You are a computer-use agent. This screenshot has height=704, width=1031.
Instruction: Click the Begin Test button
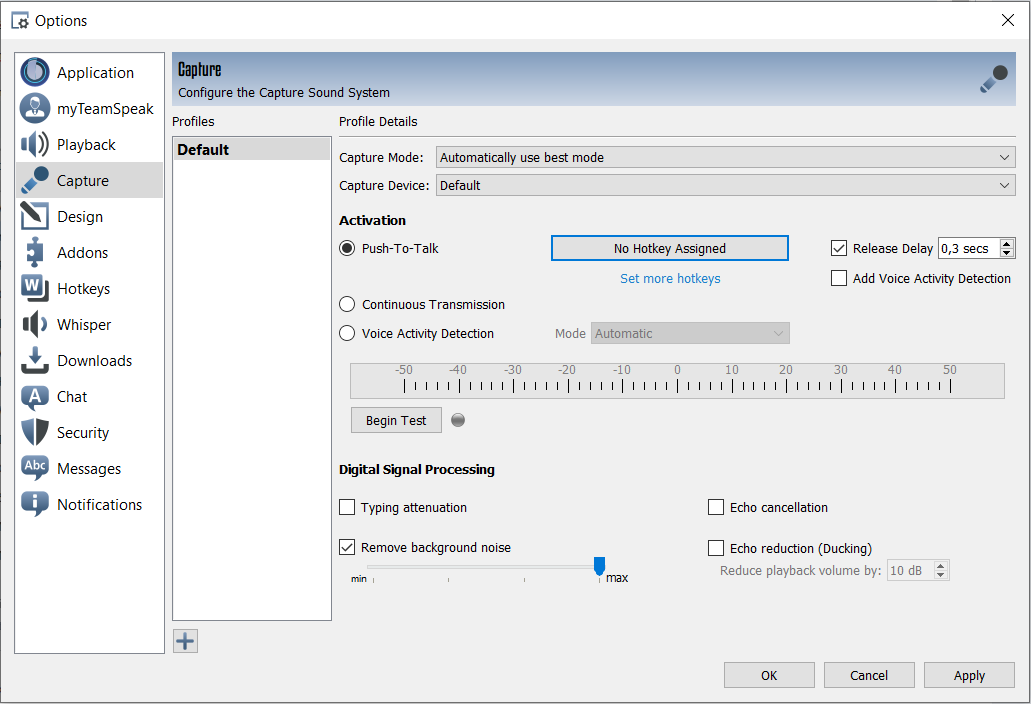396,420
